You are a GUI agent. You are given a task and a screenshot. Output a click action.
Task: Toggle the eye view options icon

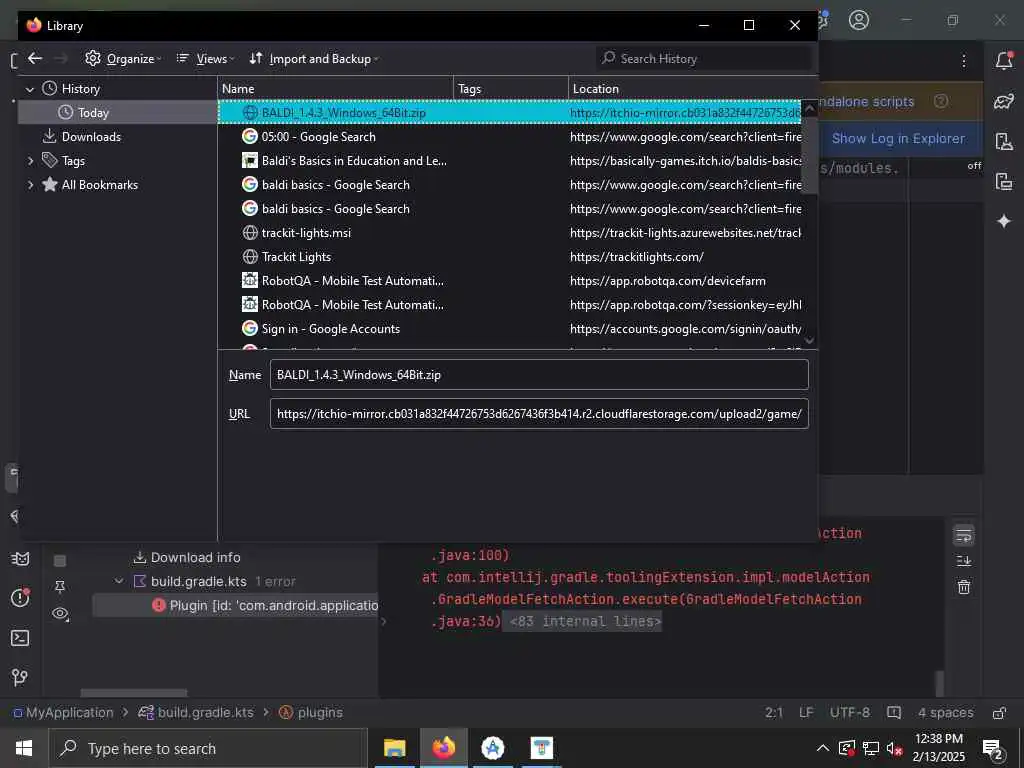coord(60,614)
